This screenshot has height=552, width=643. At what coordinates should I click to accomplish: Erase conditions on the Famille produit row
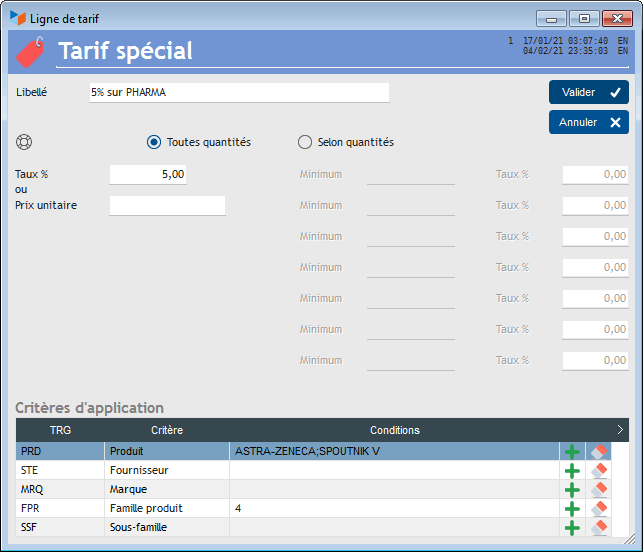click(x=598, y=509)
